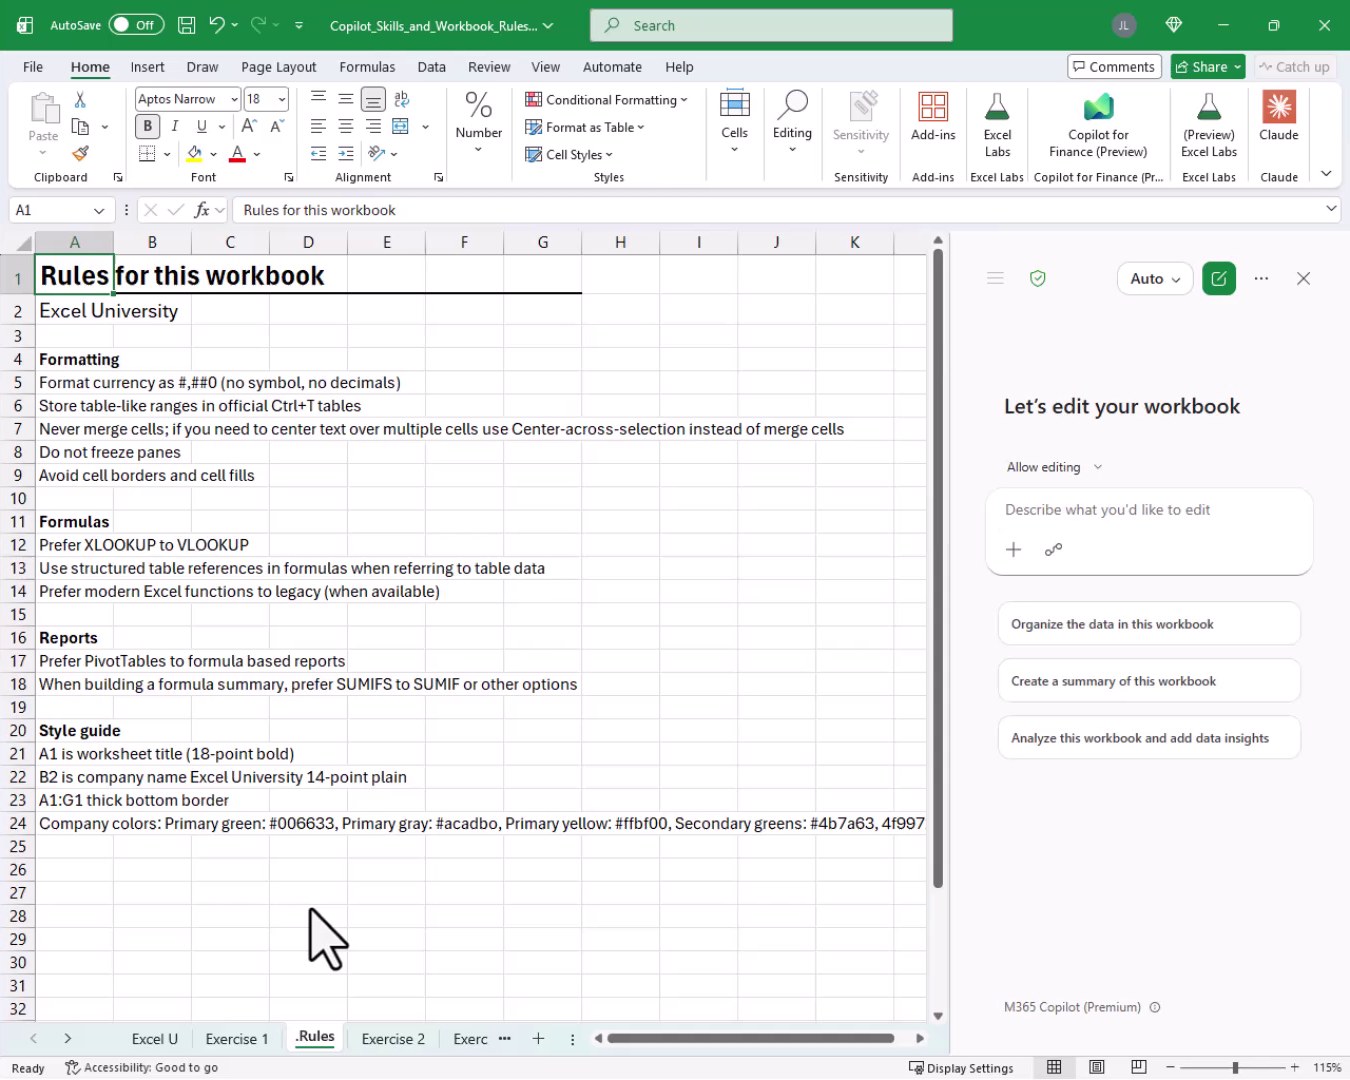Click the Increase Indent icon
The height and width of the screenshot is (1080, 1350).
click(345, 154)
